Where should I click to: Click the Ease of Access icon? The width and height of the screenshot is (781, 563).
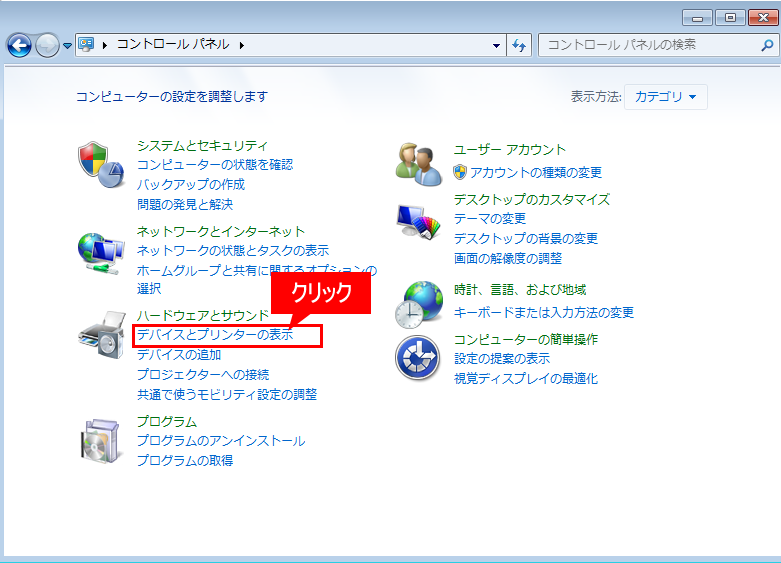coord(418,358)
